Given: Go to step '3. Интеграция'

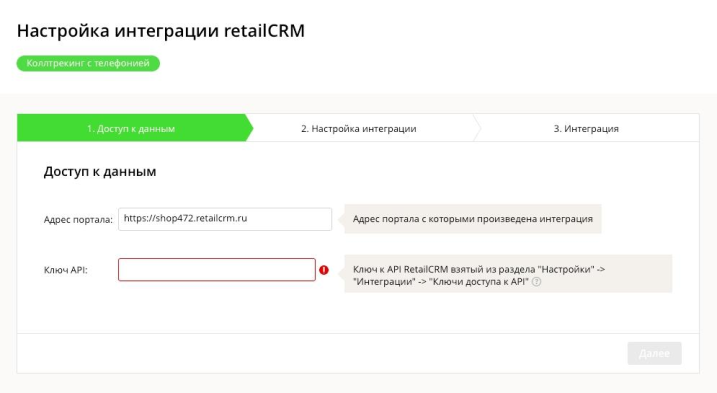Looking at the screenshot, I should pos(586,129).
